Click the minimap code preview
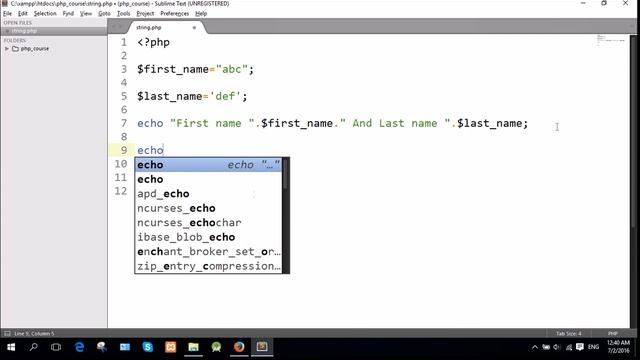640x360 pixels. pos(610,40)
